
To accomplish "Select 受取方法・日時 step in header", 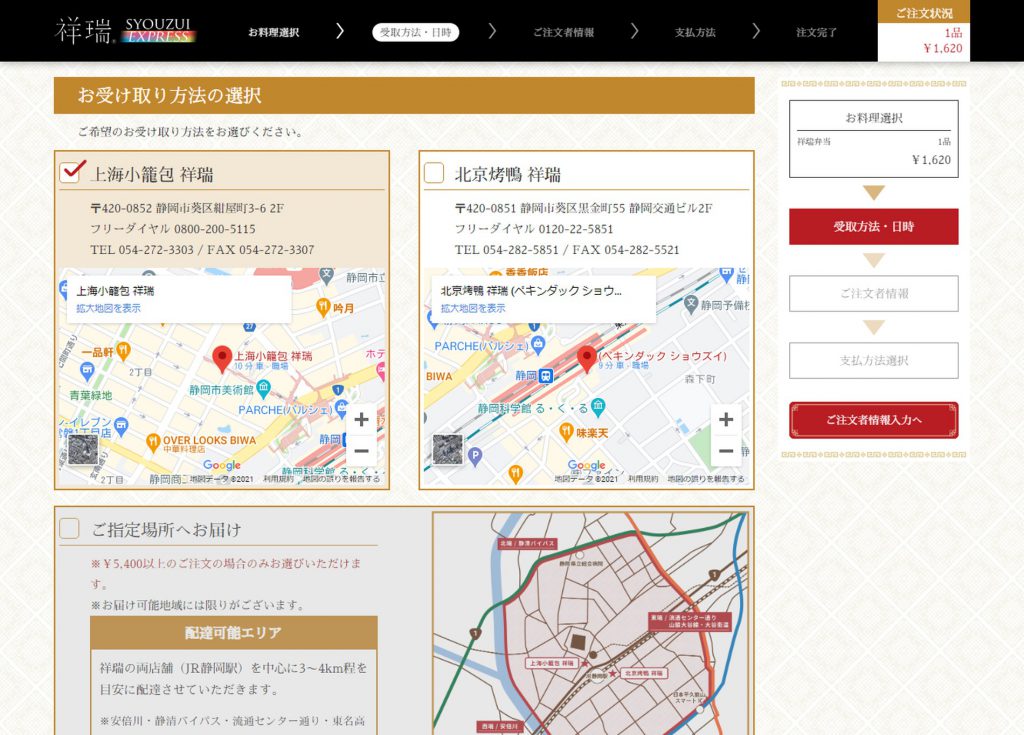I will tap(415, 32).
